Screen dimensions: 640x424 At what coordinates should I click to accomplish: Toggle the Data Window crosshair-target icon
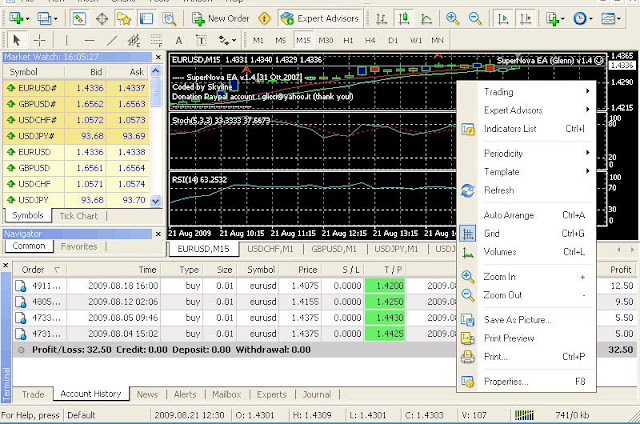pos(102,18)
